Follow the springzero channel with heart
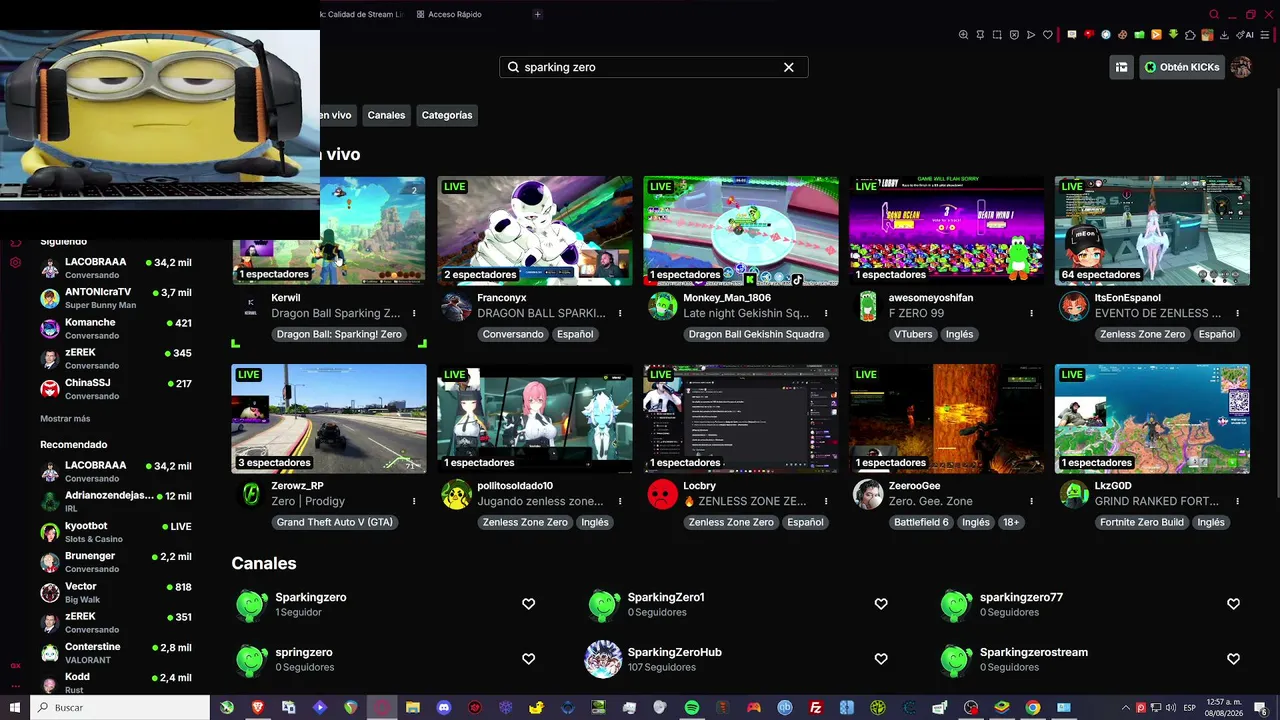This screenshot has height=720, width=1280. click(529, 659)
